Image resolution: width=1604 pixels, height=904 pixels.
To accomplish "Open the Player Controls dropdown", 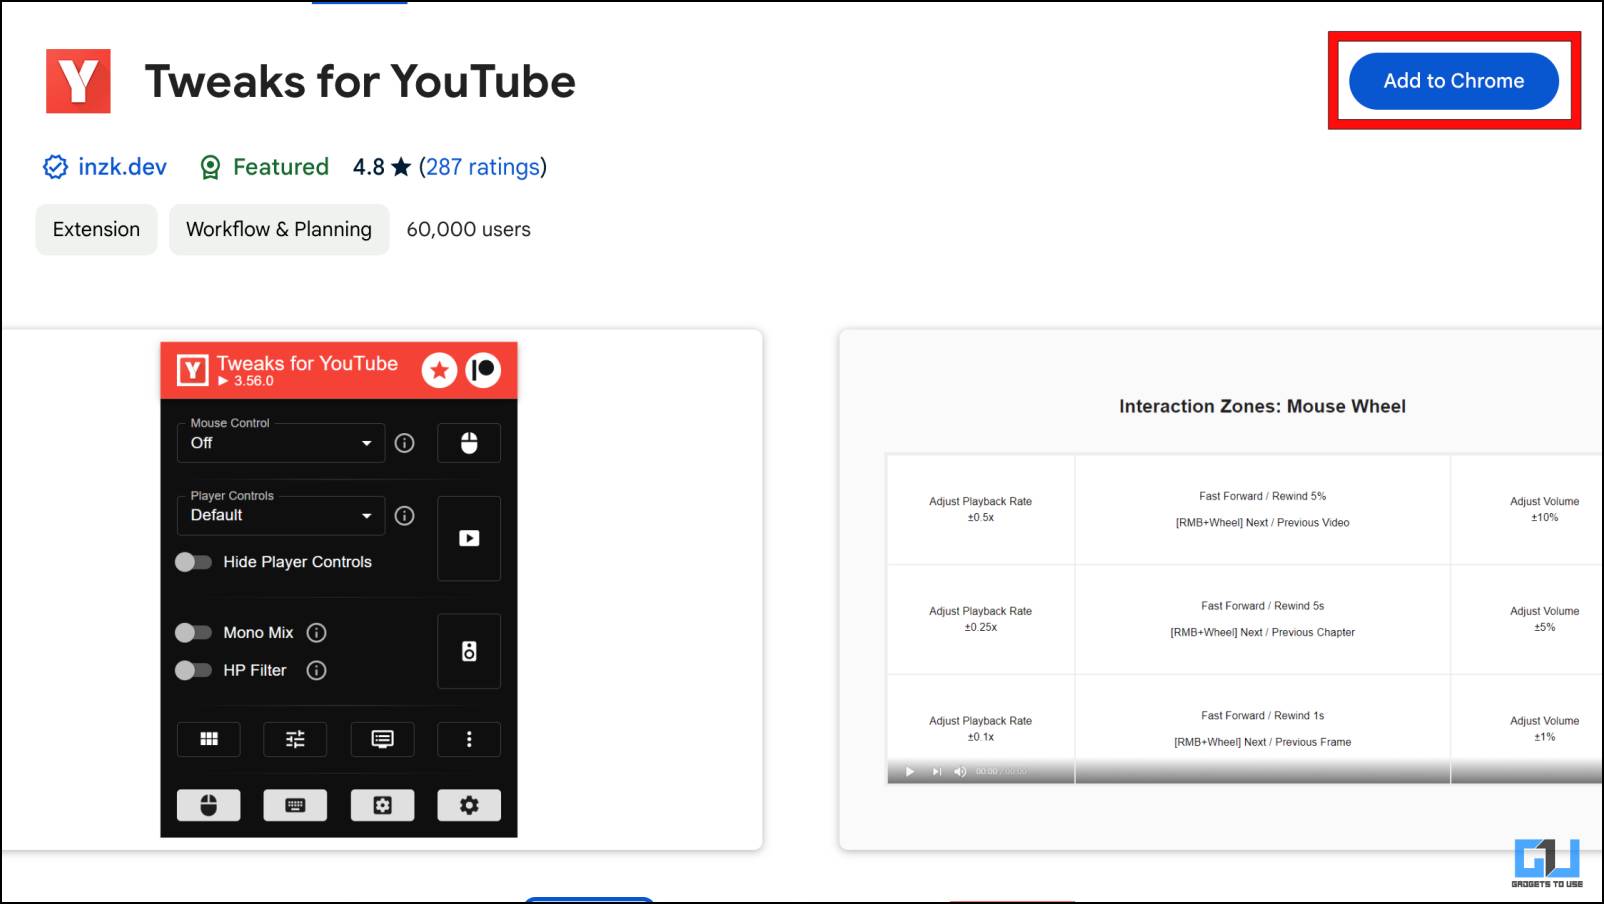I will [x=281, y=515].
